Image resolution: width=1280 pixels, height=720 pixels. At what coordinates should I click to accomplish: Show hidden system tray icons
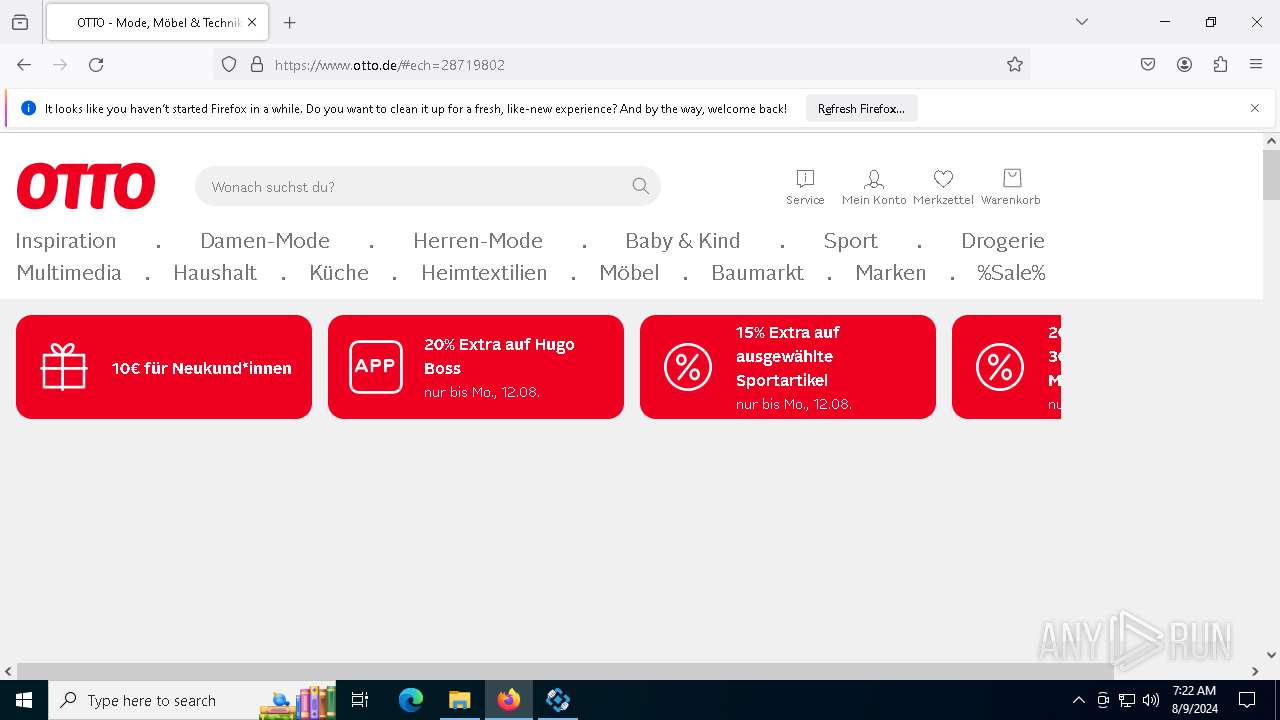pyautogui.click(x=1078, y=700)
